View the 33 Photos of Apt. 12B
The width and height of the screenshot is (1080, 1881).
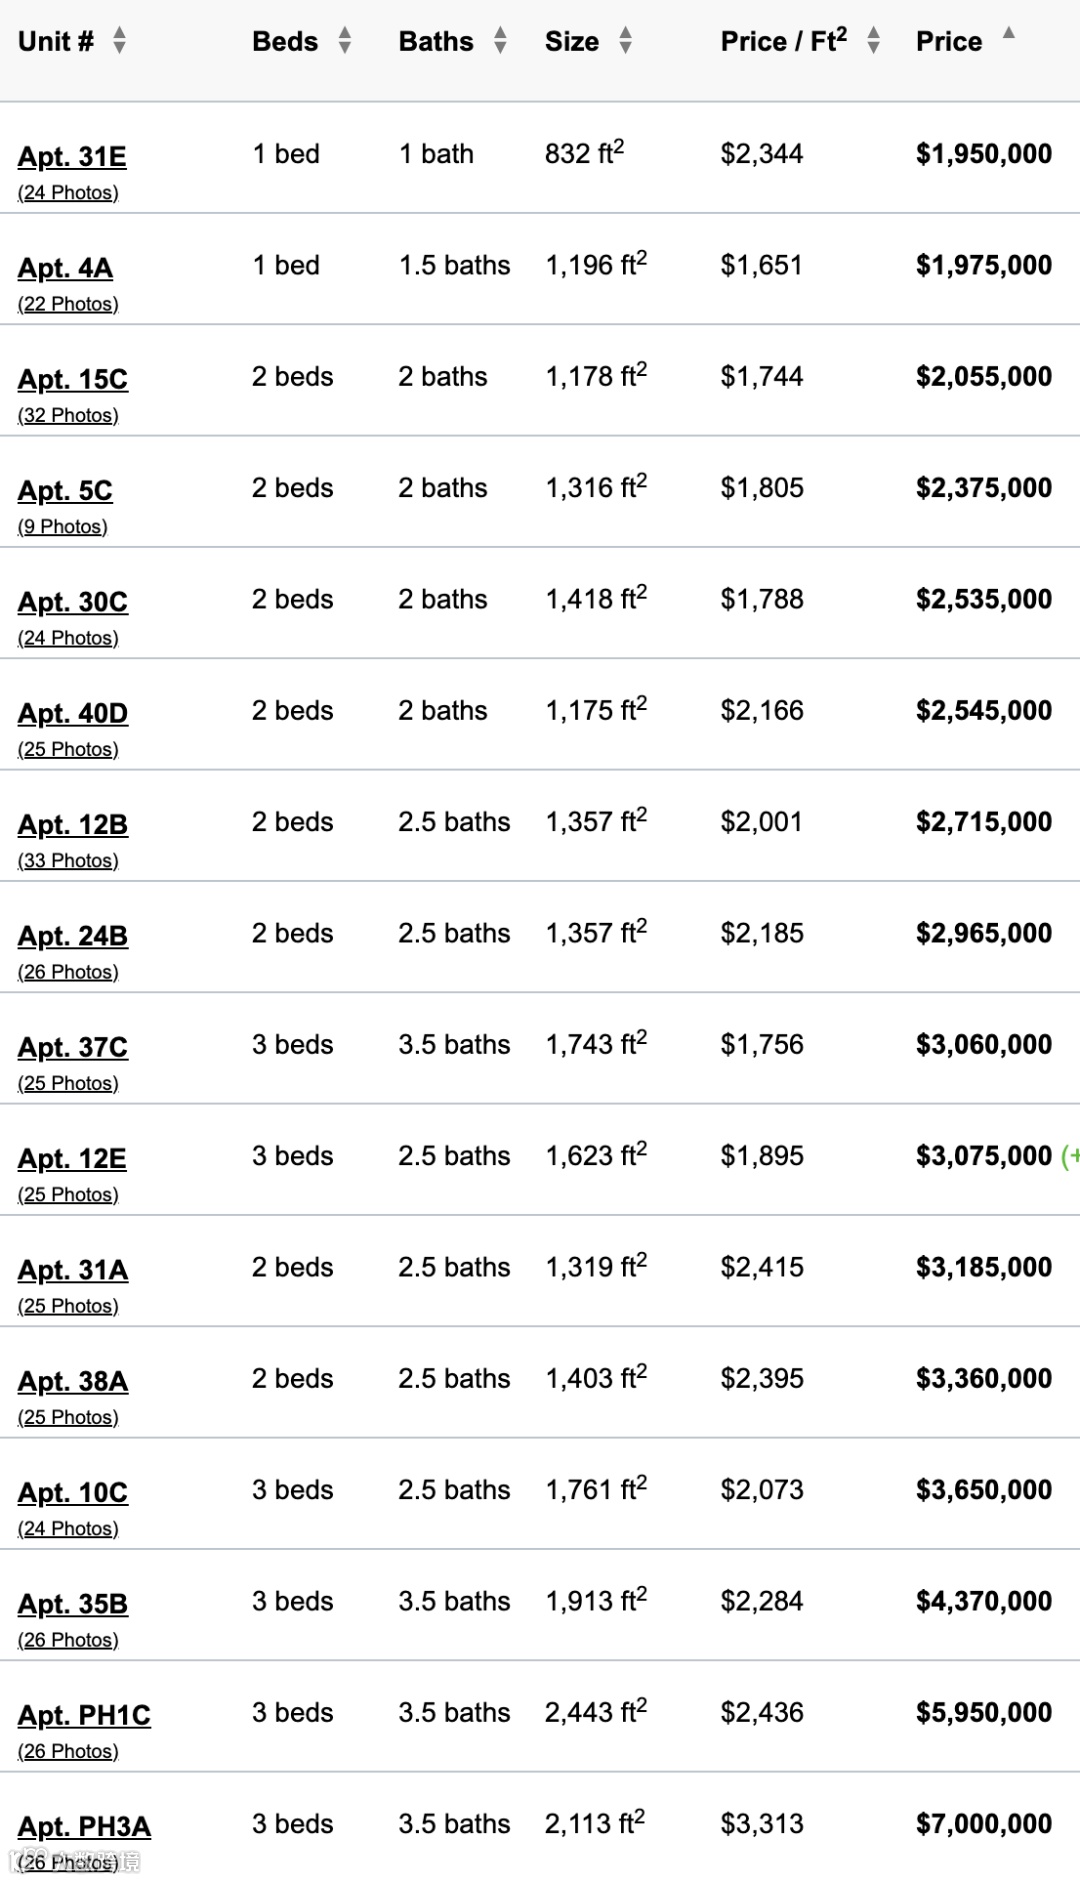click(x=68, y=861)
